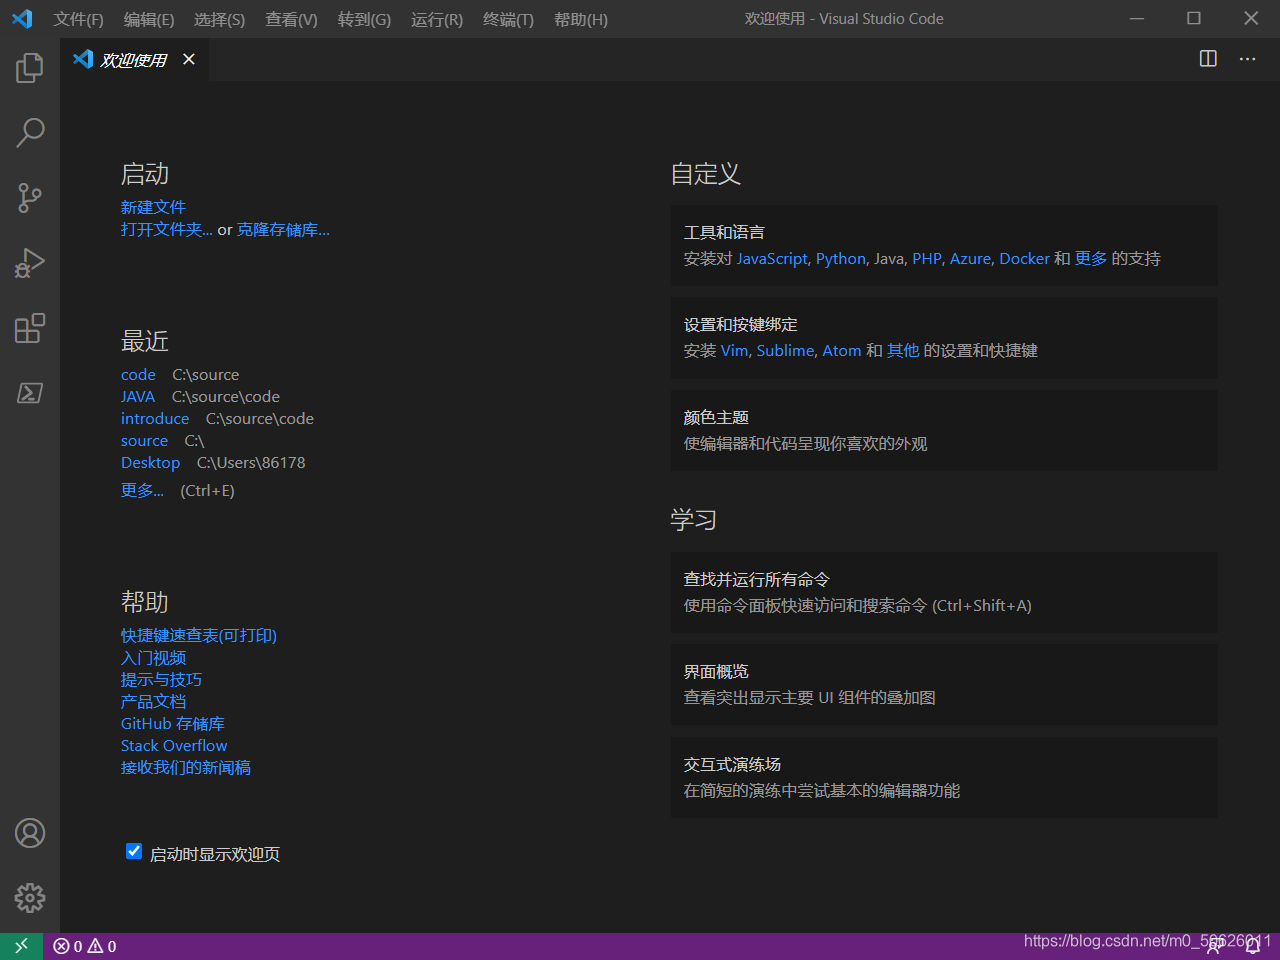Click 更多... recent items link
The height and width of the screenshot is (960, 1280).
click(142, 490)
